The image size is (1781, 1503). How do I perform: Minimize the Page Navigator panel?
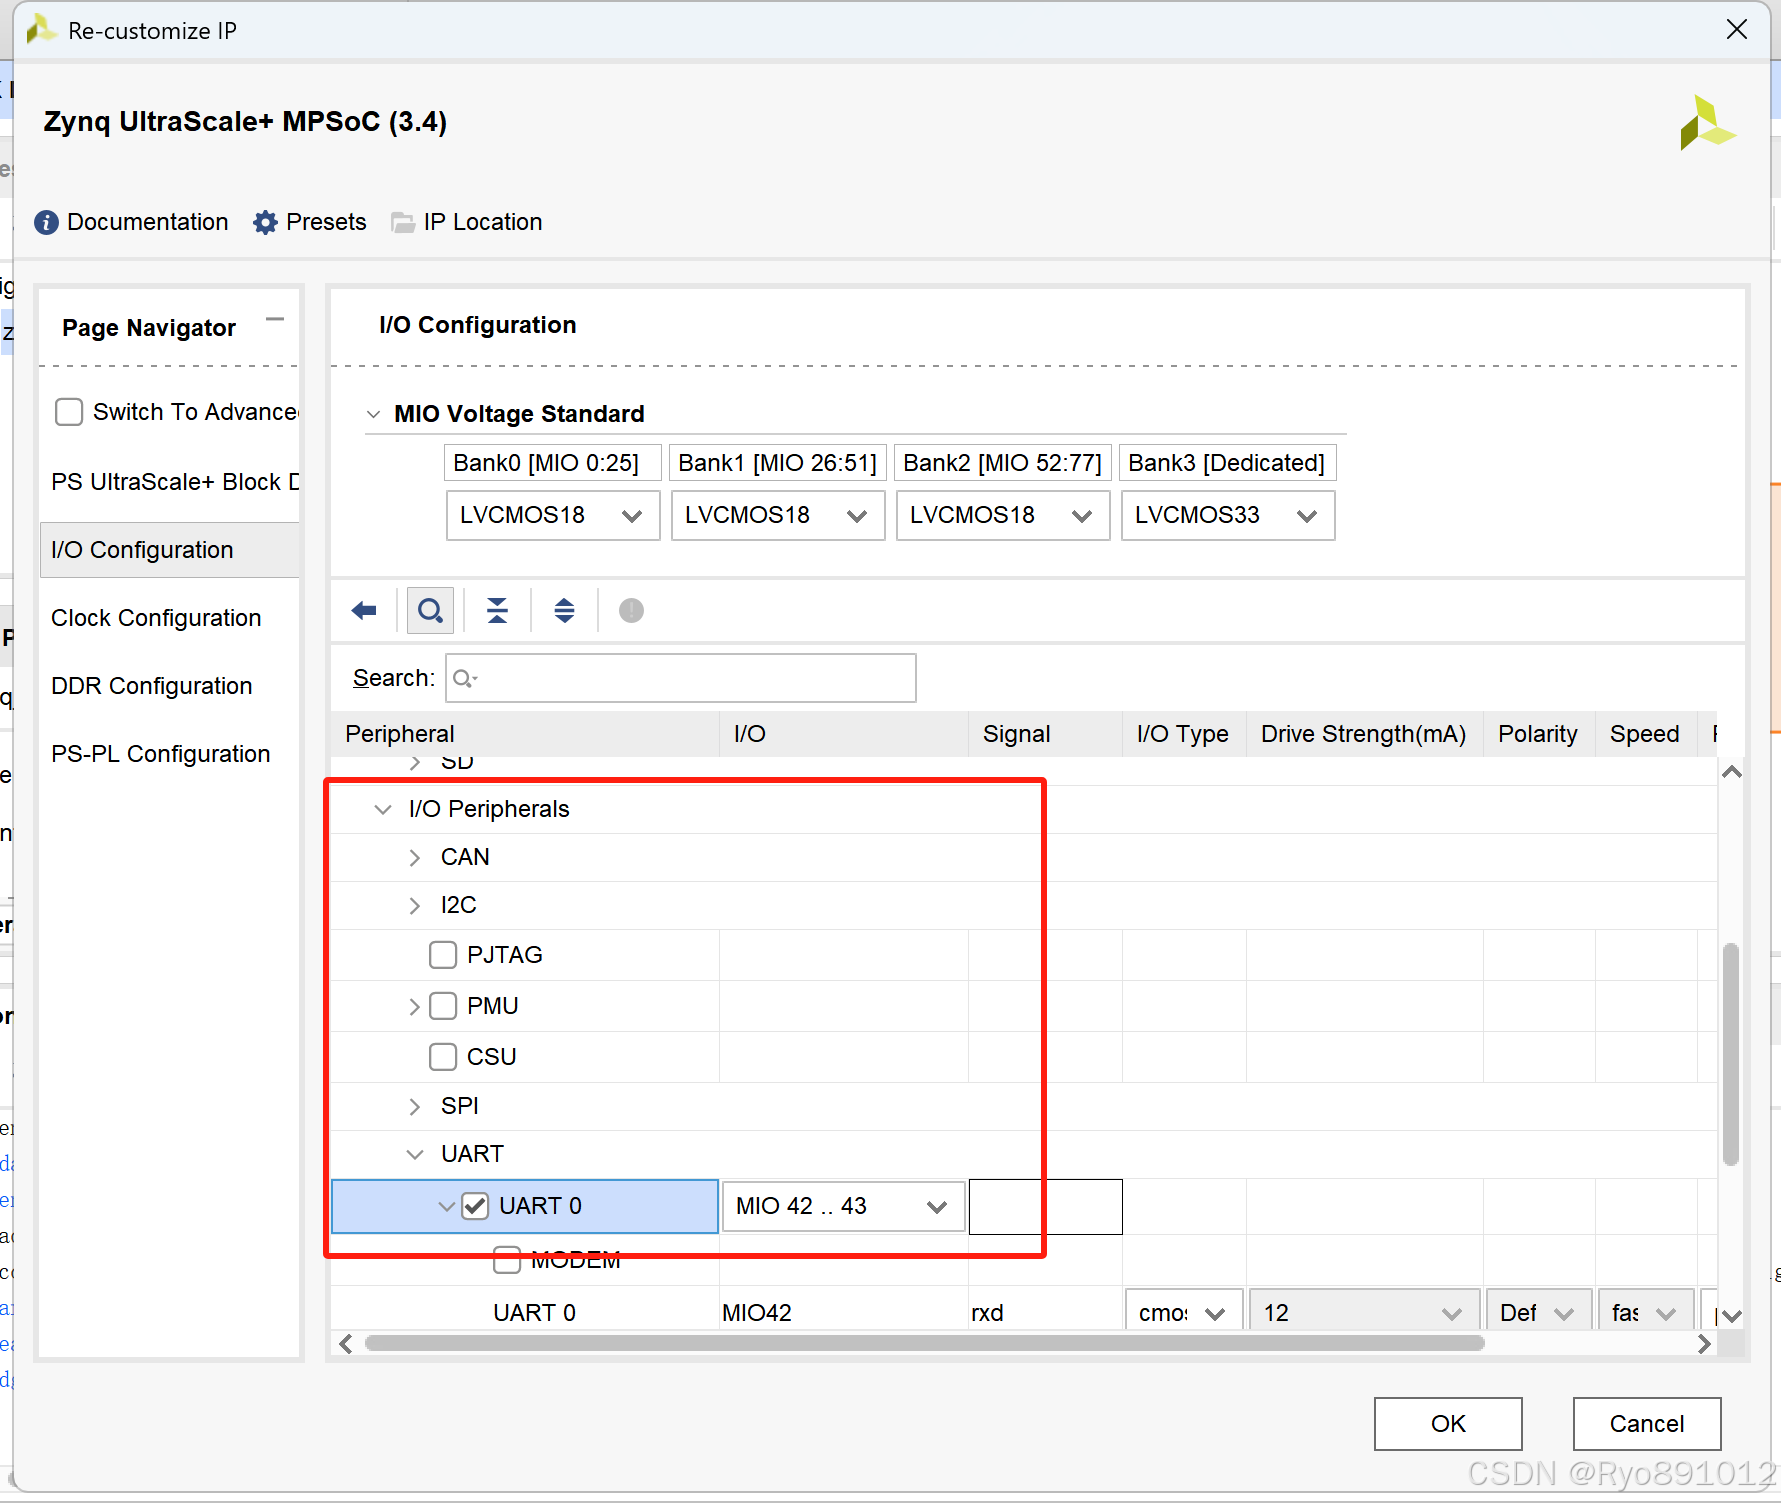(x=275, y=320)
